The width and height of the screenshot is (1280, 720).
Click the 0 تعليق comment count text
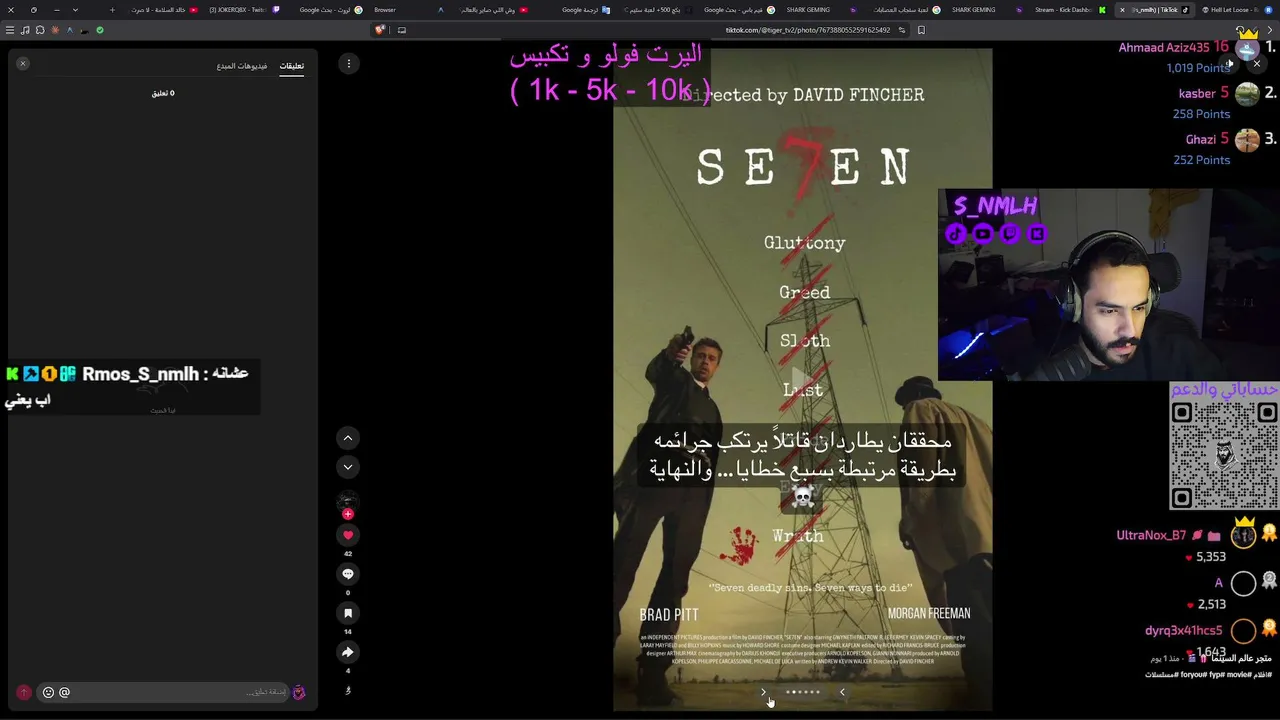163,93
